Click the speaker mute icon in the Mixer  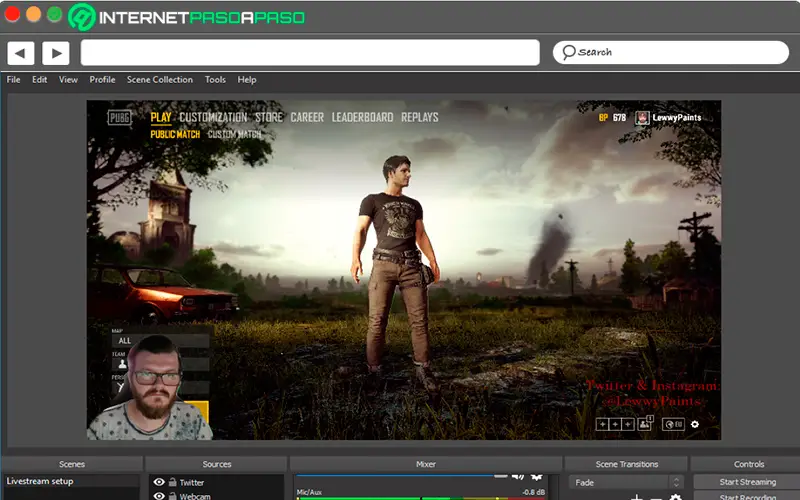coord(518,477)
